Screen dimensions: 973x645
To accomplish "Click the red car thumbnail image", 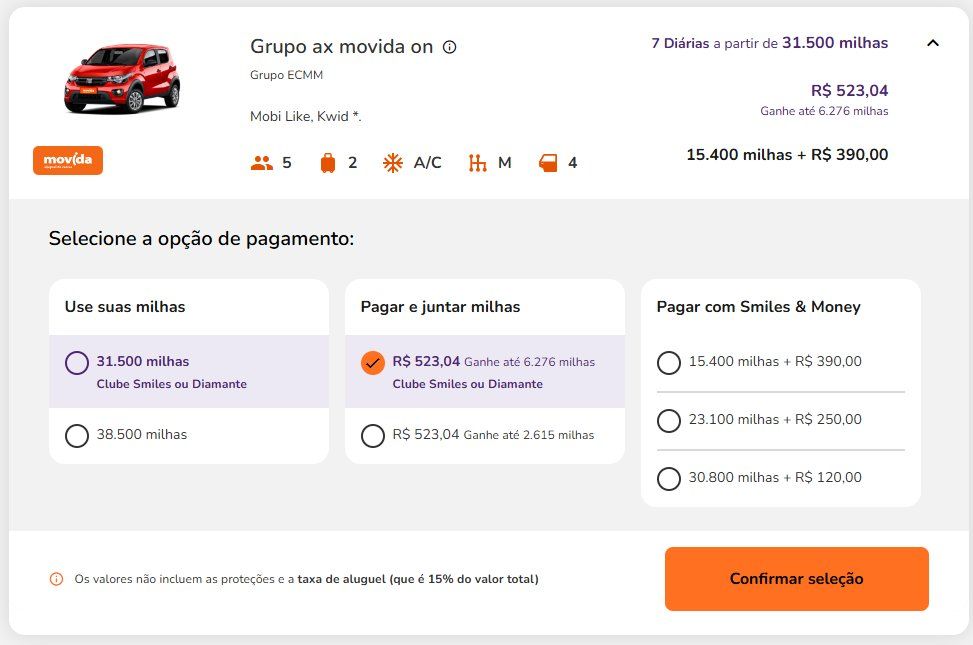I will tap(122, 78).
